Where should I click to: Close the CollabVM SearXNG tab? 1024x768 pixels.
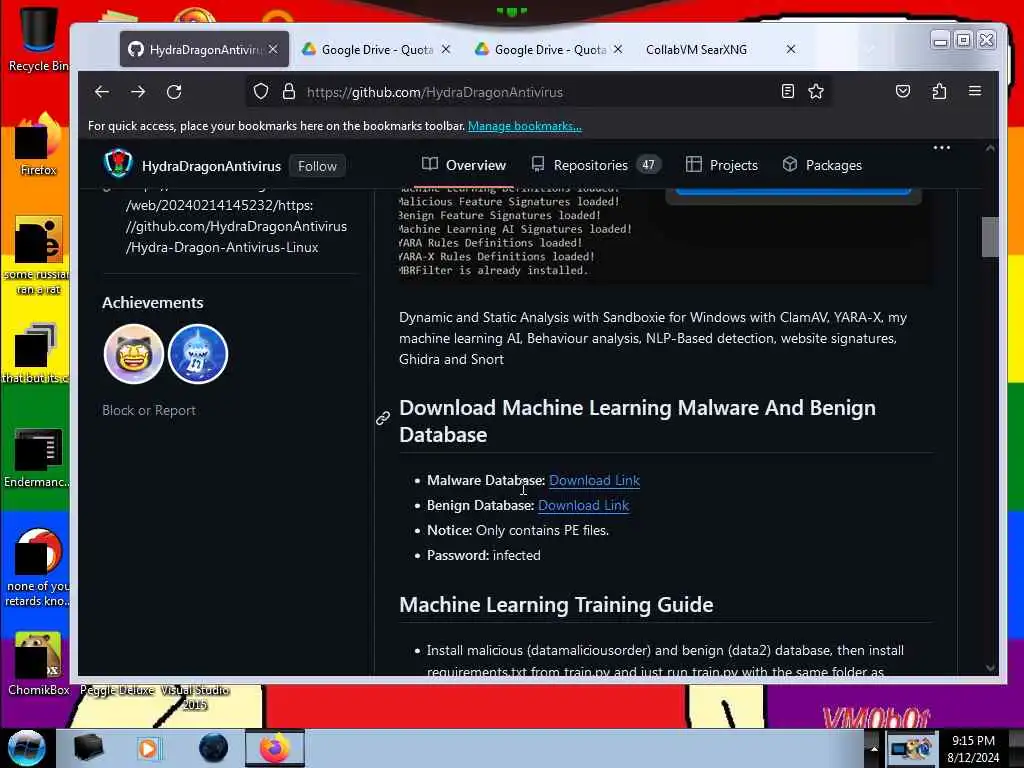point(790,49)
